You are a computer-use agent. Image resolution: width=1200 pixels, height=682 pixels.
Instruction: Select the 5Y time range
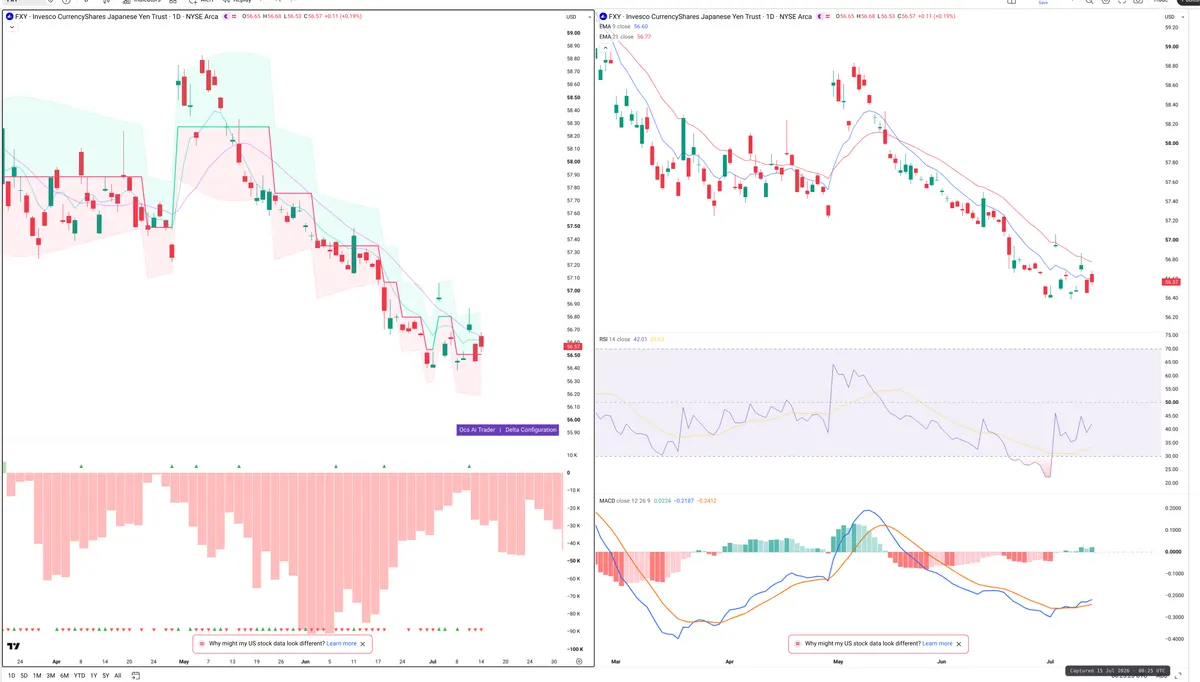[106, 676]
